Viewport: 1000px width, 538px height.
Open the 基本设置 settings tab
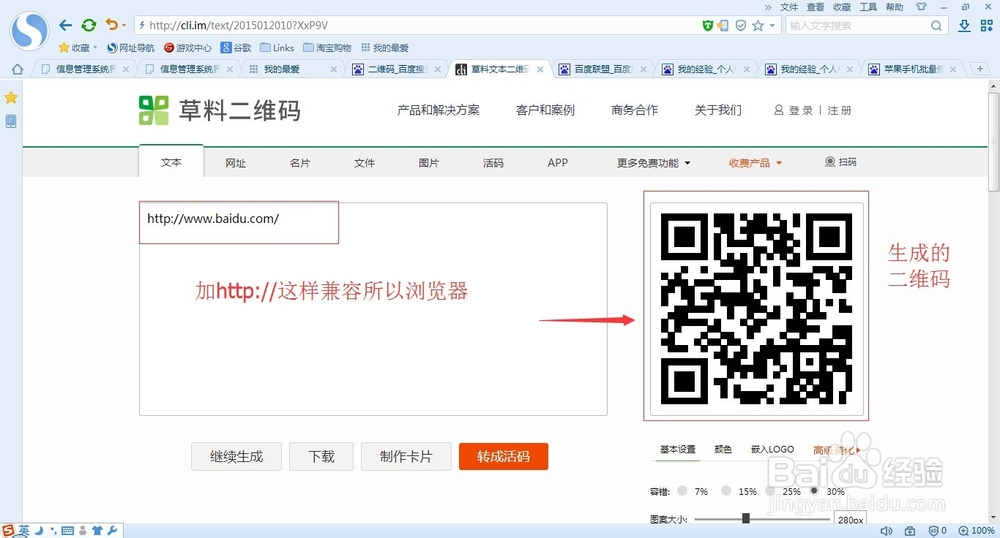pos(677,449)
